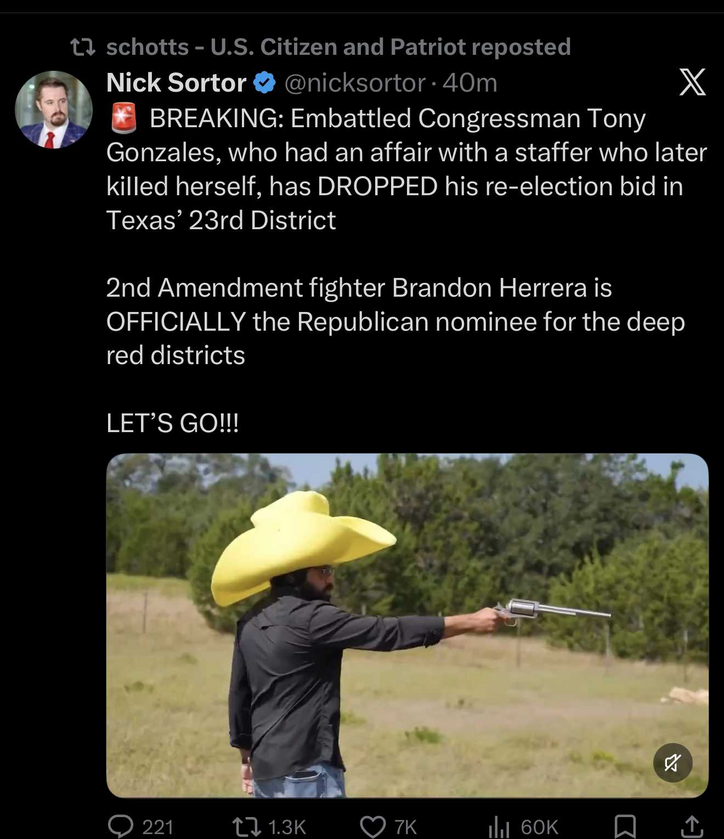
Task: Unmute the video with speaker button
Action: pos(673,762)
